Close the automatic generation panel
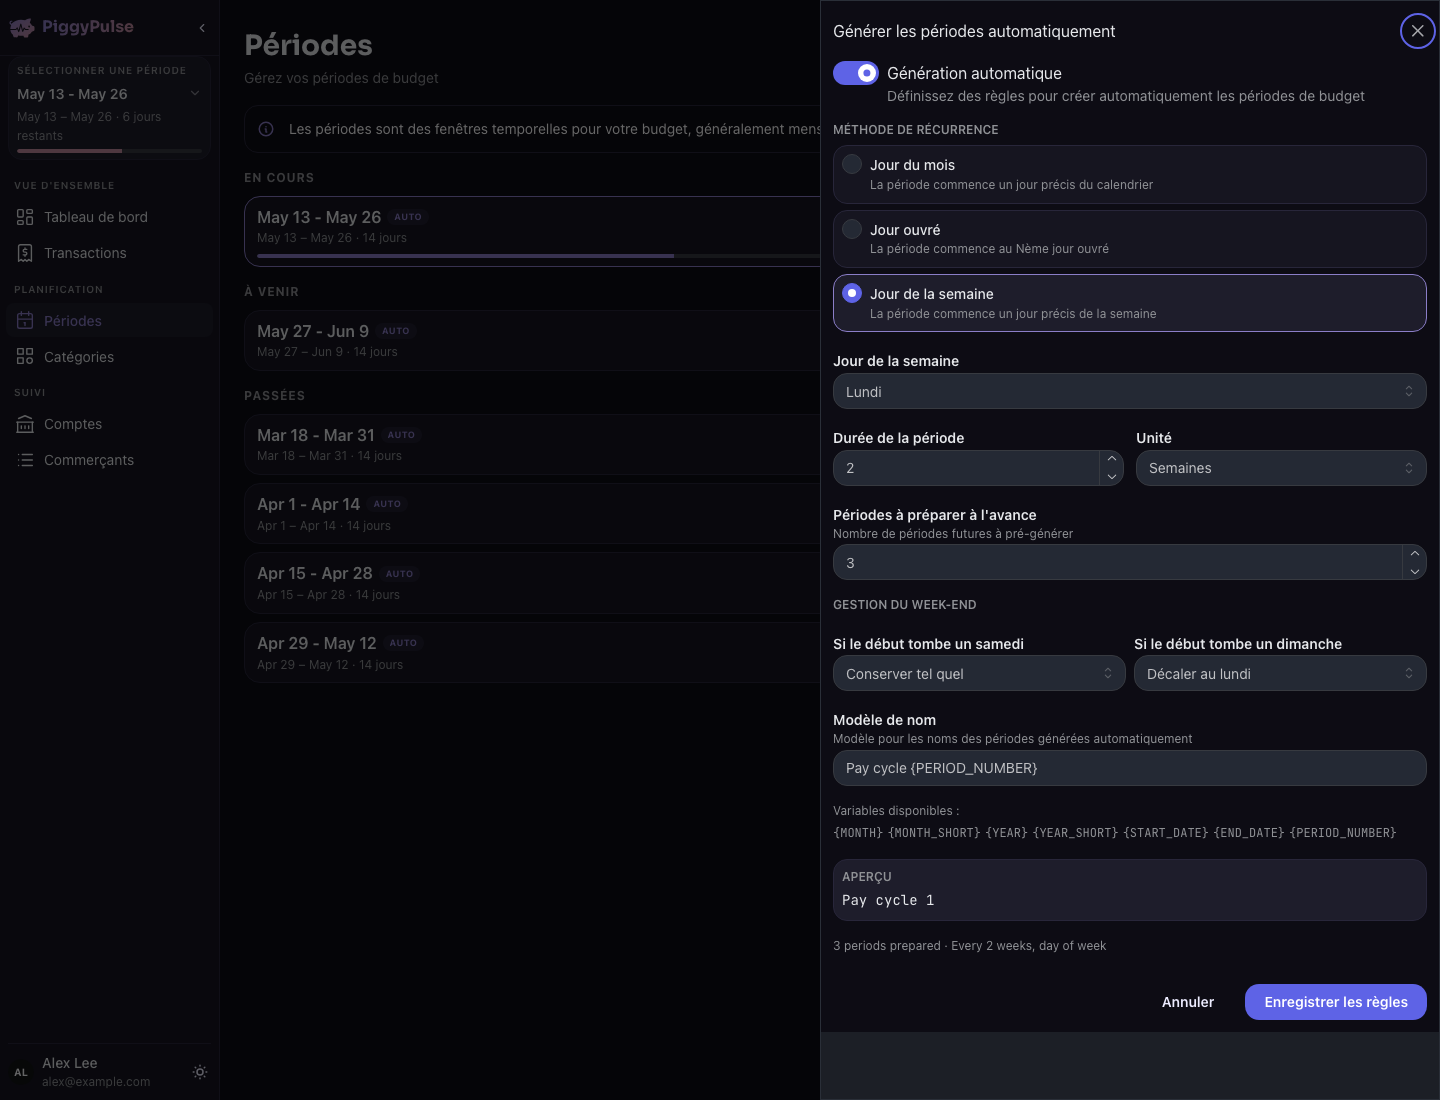 pyautogui.click(x=1417, y=31)
